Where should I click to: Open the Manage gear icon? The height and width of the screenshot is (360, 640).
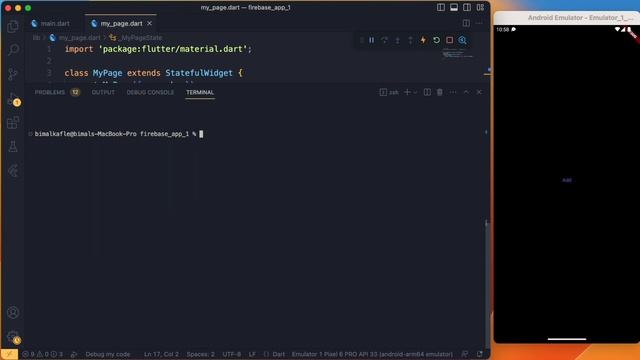coord(13,337)
